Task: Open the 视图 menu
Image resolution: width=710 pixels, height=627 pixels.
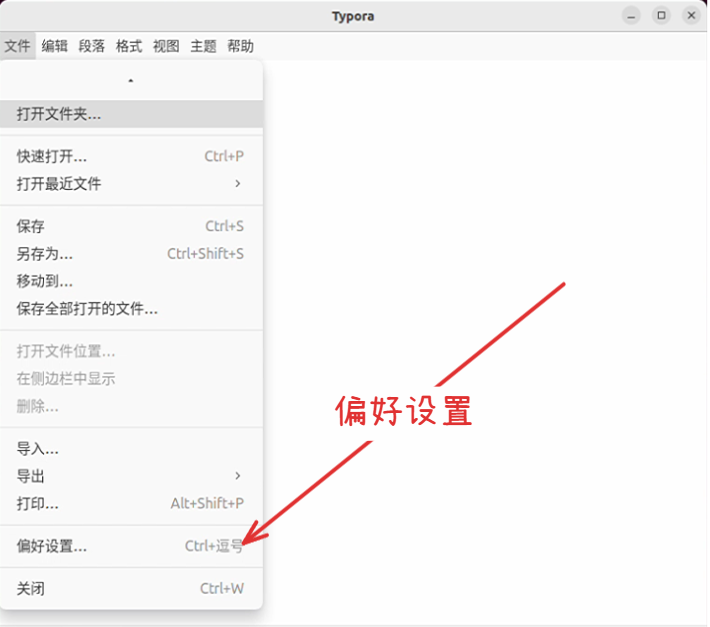Action: [x=166, y=46]
